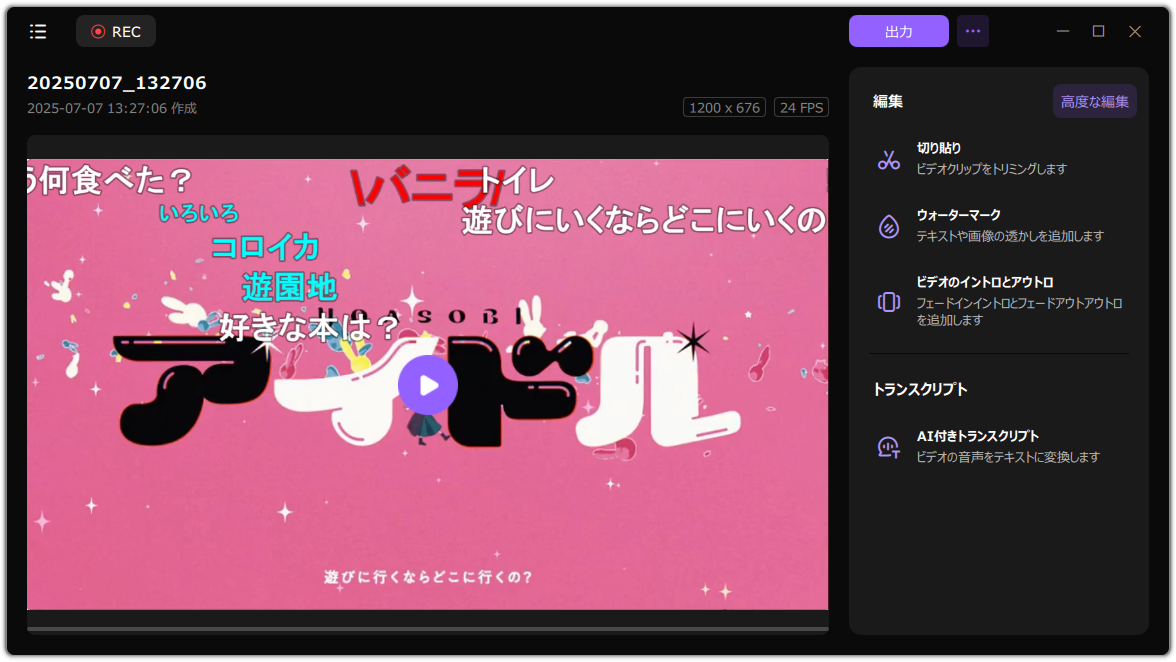The image size is (1176, 662).
Task: Open the recordings list icon top-left
Action: coord(38,31)
